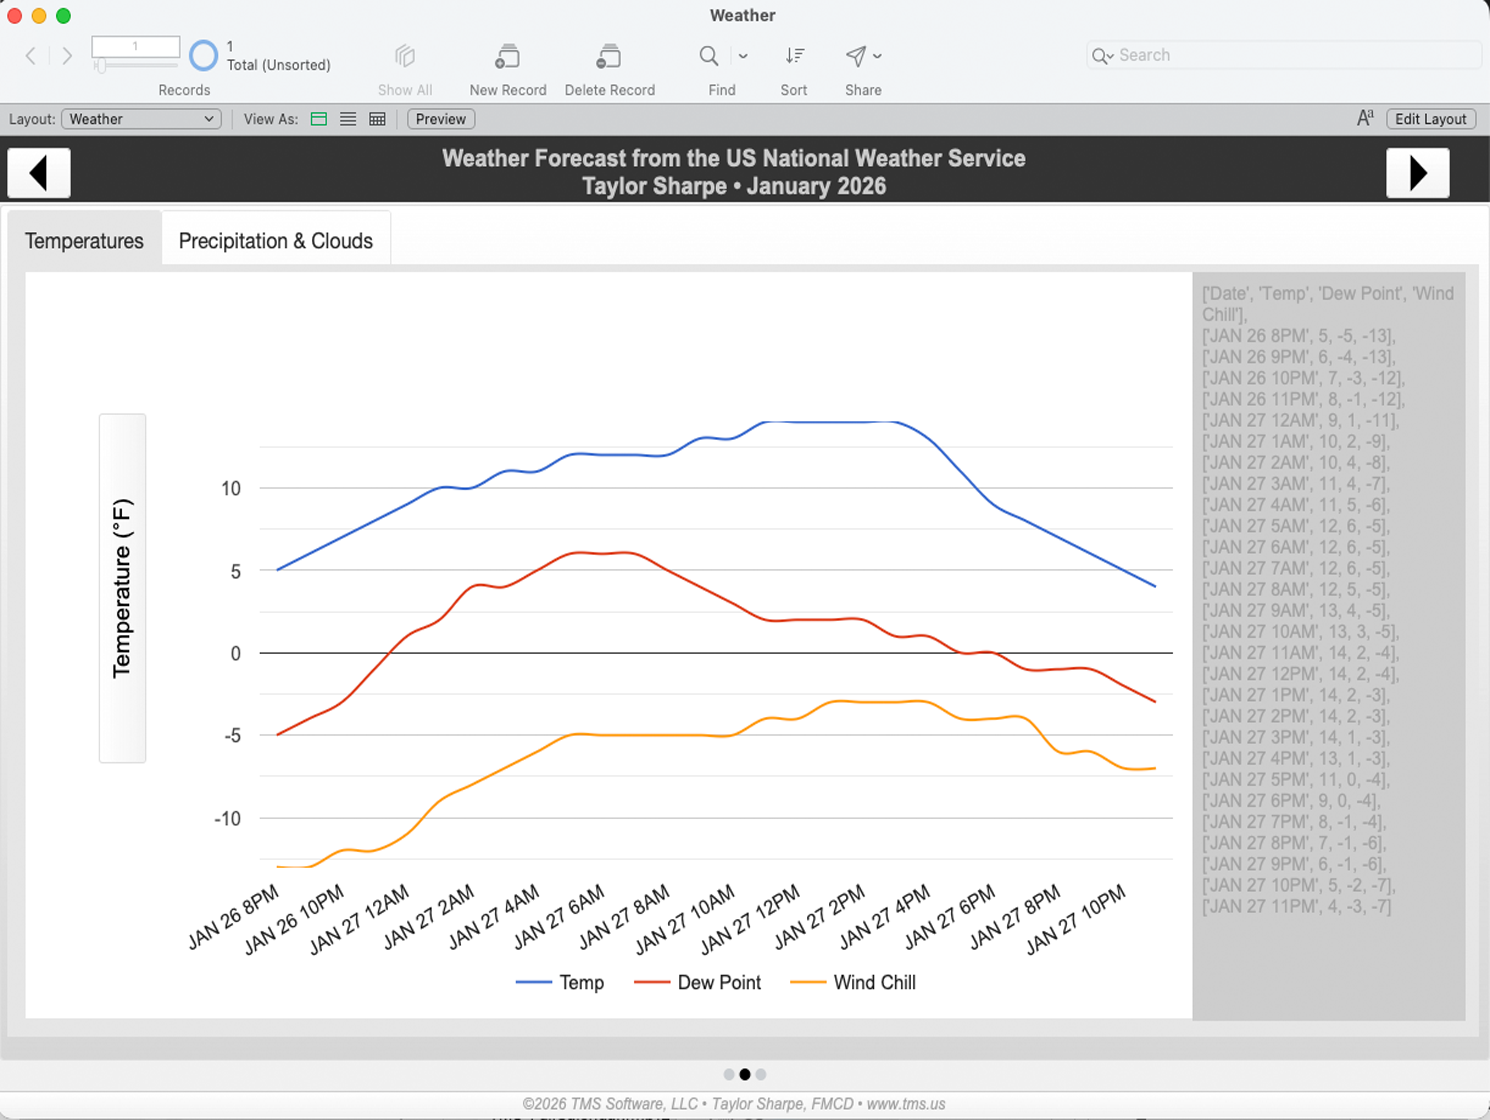This screenshot has height=1120, width=1490.
Task: Switch to List view
Action: point(348,119)
